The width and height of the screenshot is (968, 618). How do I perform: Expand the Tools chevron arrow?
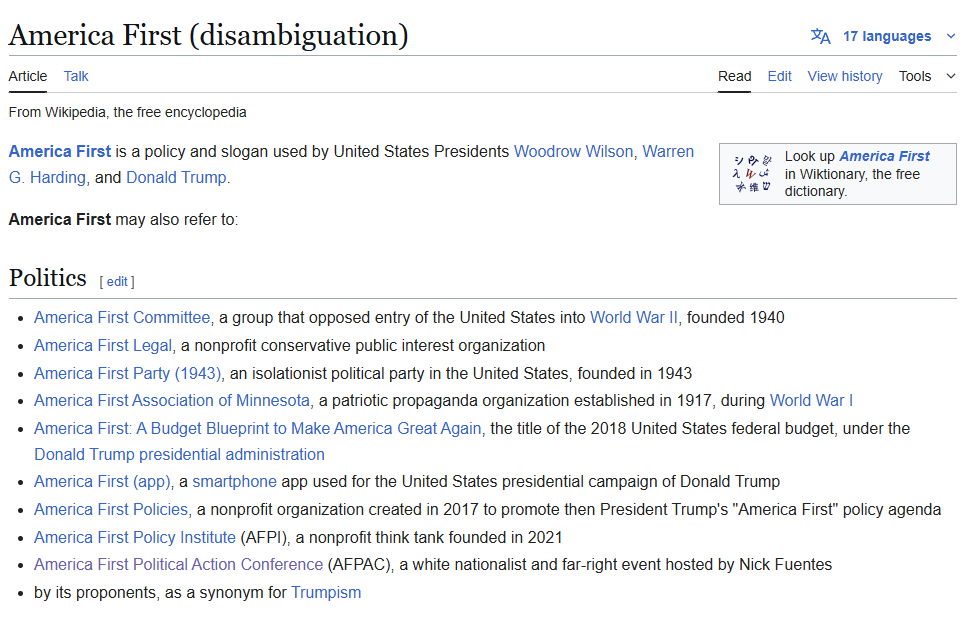point(951,77)
